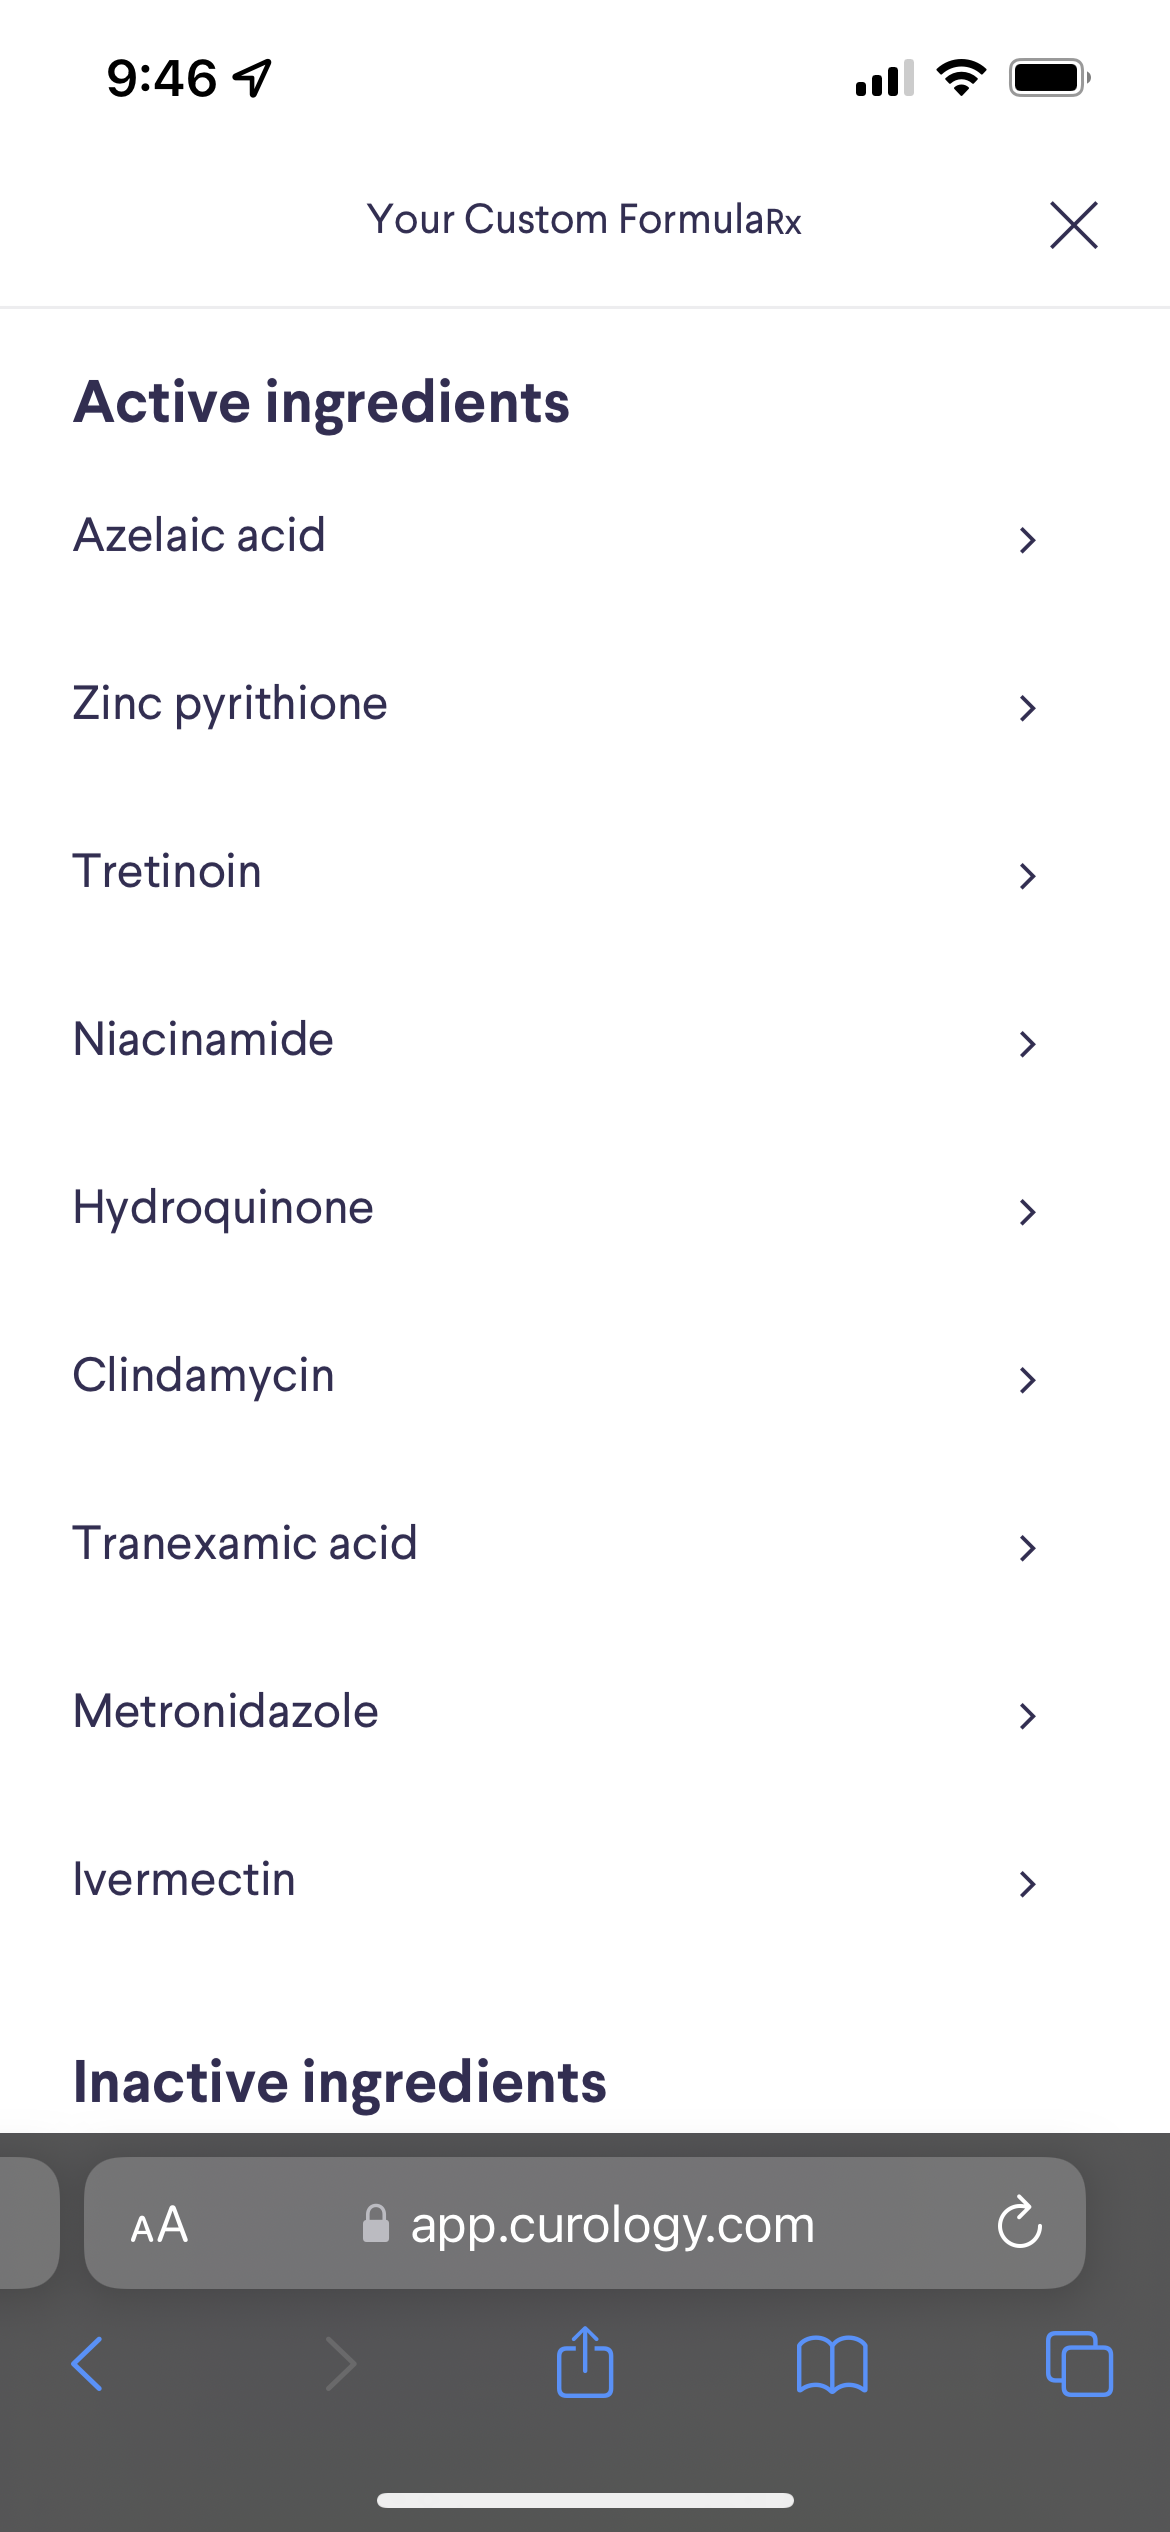The width and height of the screenshot is (1170, 2532).
Task: Expand Azelaic acid chevron
Action: click(1027, 540)
